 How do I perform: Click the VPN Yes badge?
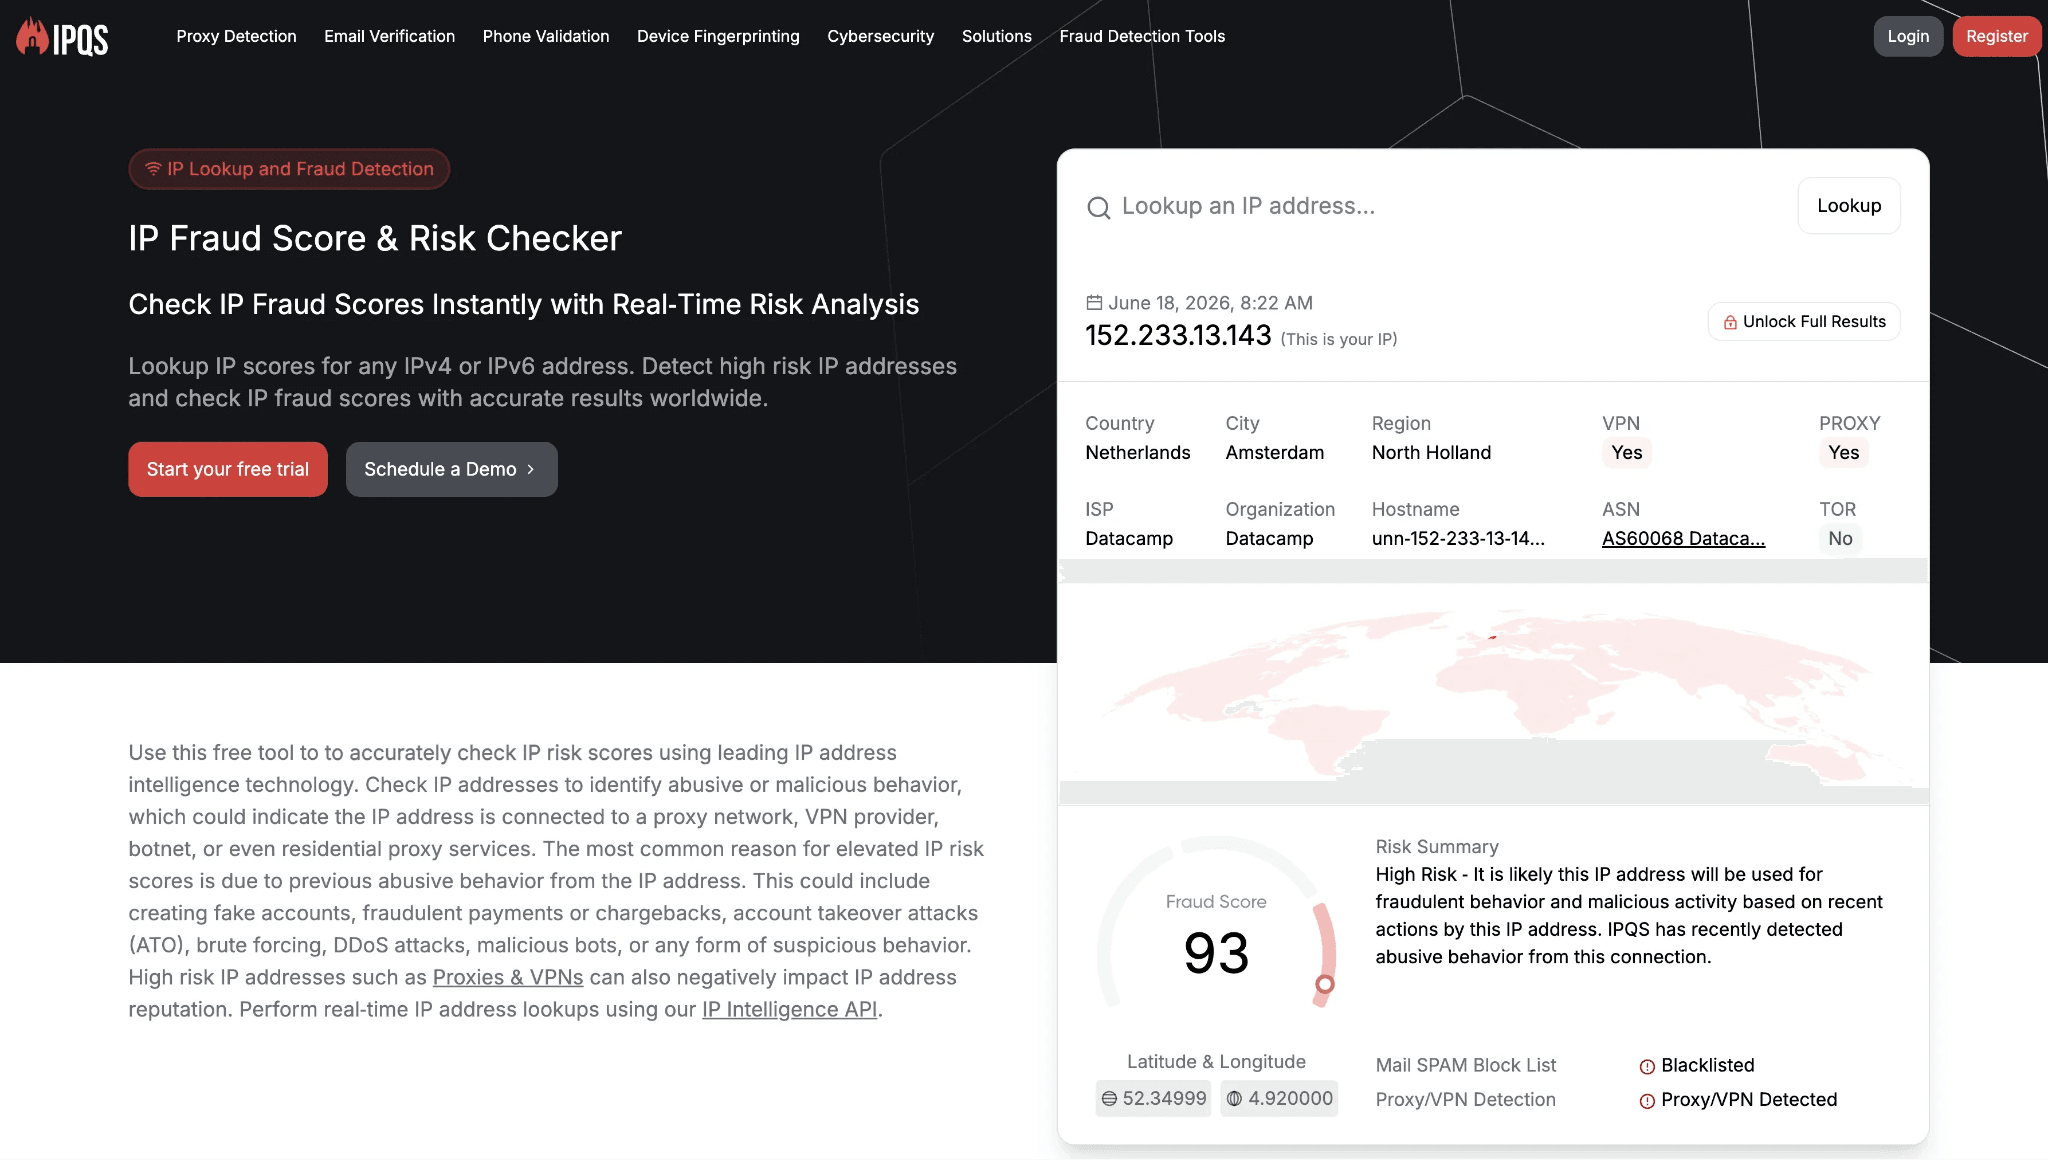point(1627,453)
